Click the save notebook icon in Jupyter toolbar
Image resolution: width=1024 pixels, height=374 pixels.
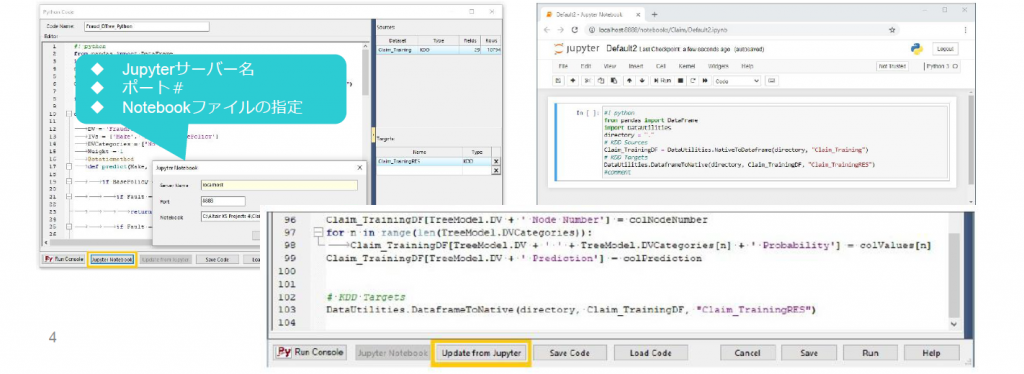click(x=558, y=81)
